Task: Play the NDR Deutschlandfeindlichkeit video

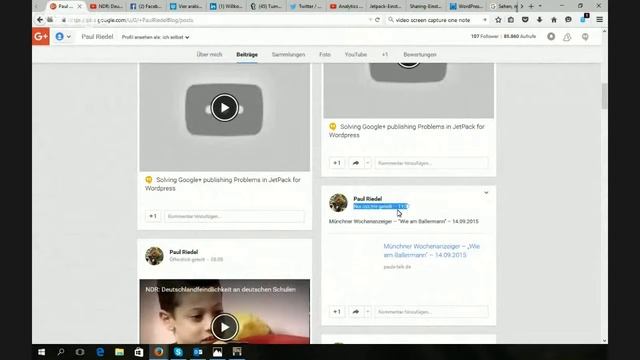Action: point(224,327)
